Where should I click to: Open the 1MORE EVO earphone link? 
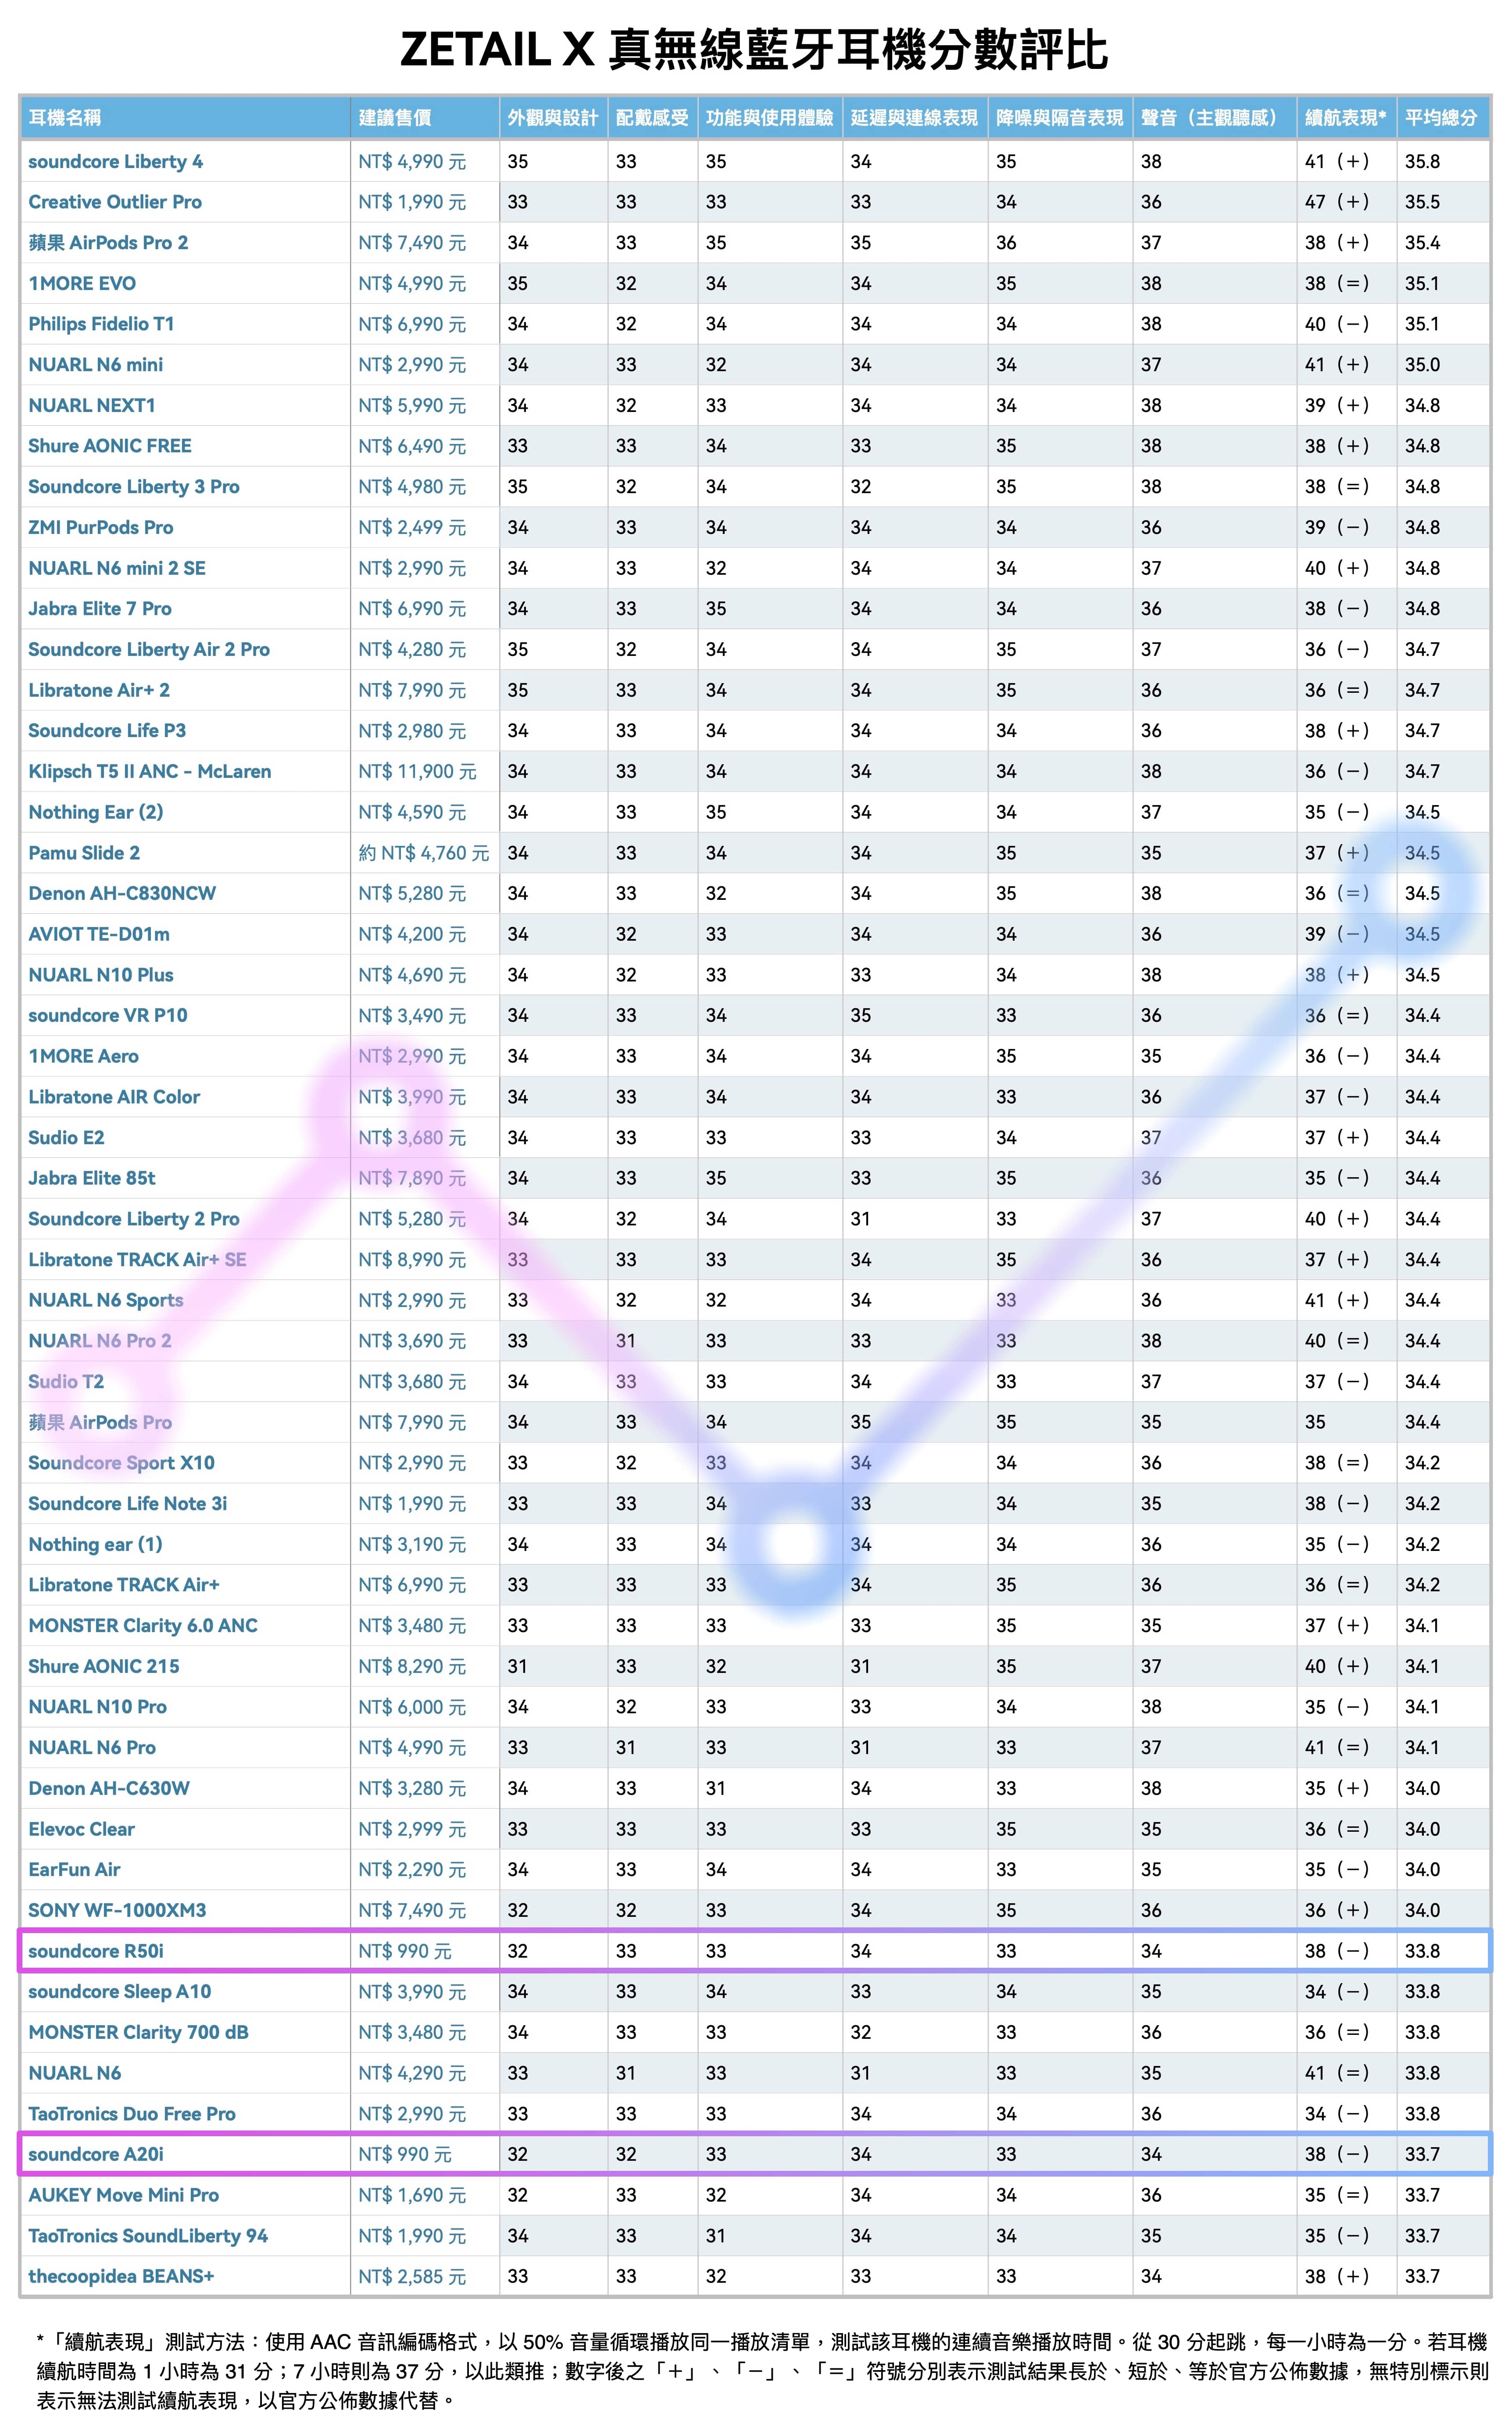[82, 284]
